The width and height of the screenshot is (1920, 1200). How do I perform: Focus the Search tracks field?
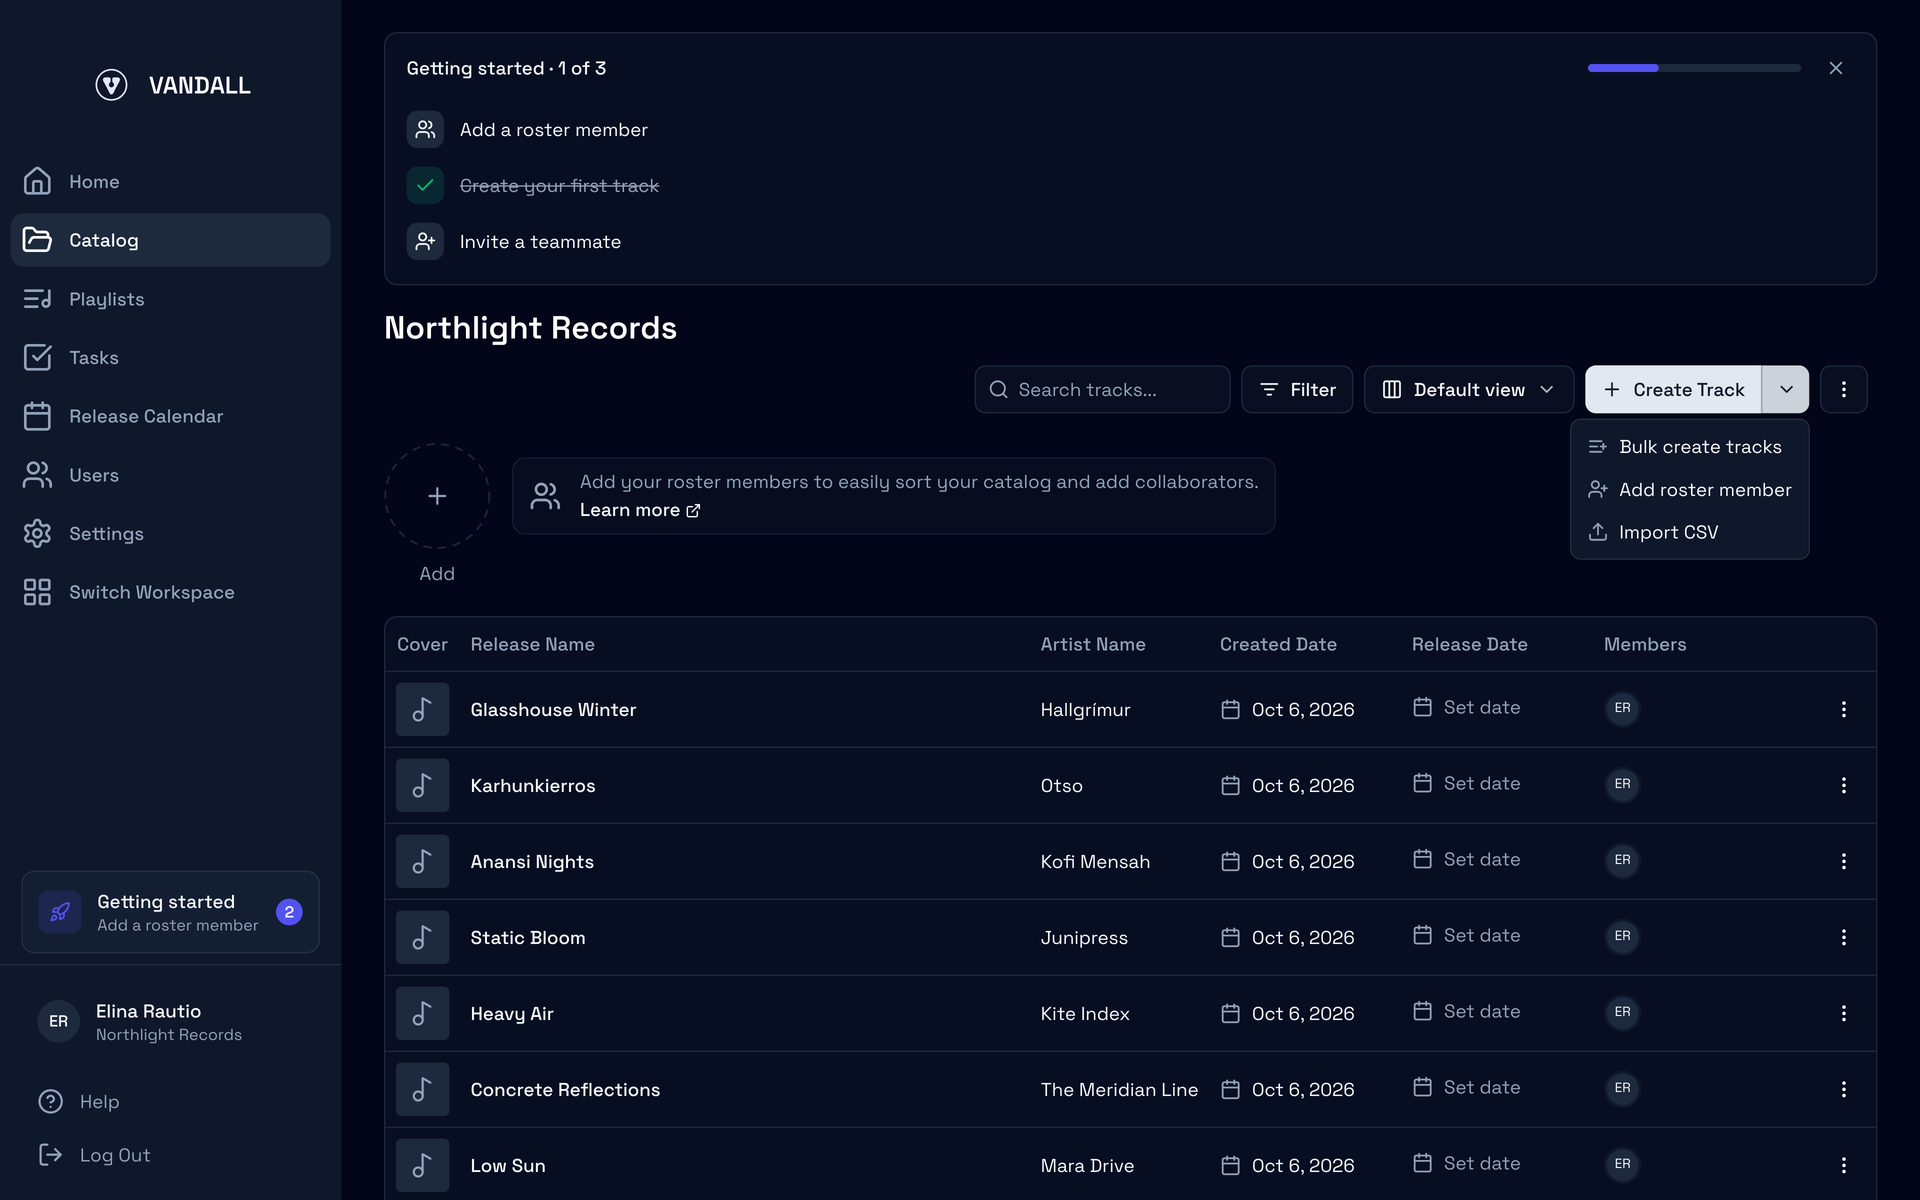pyautogui.click(x=1102, y=389)
